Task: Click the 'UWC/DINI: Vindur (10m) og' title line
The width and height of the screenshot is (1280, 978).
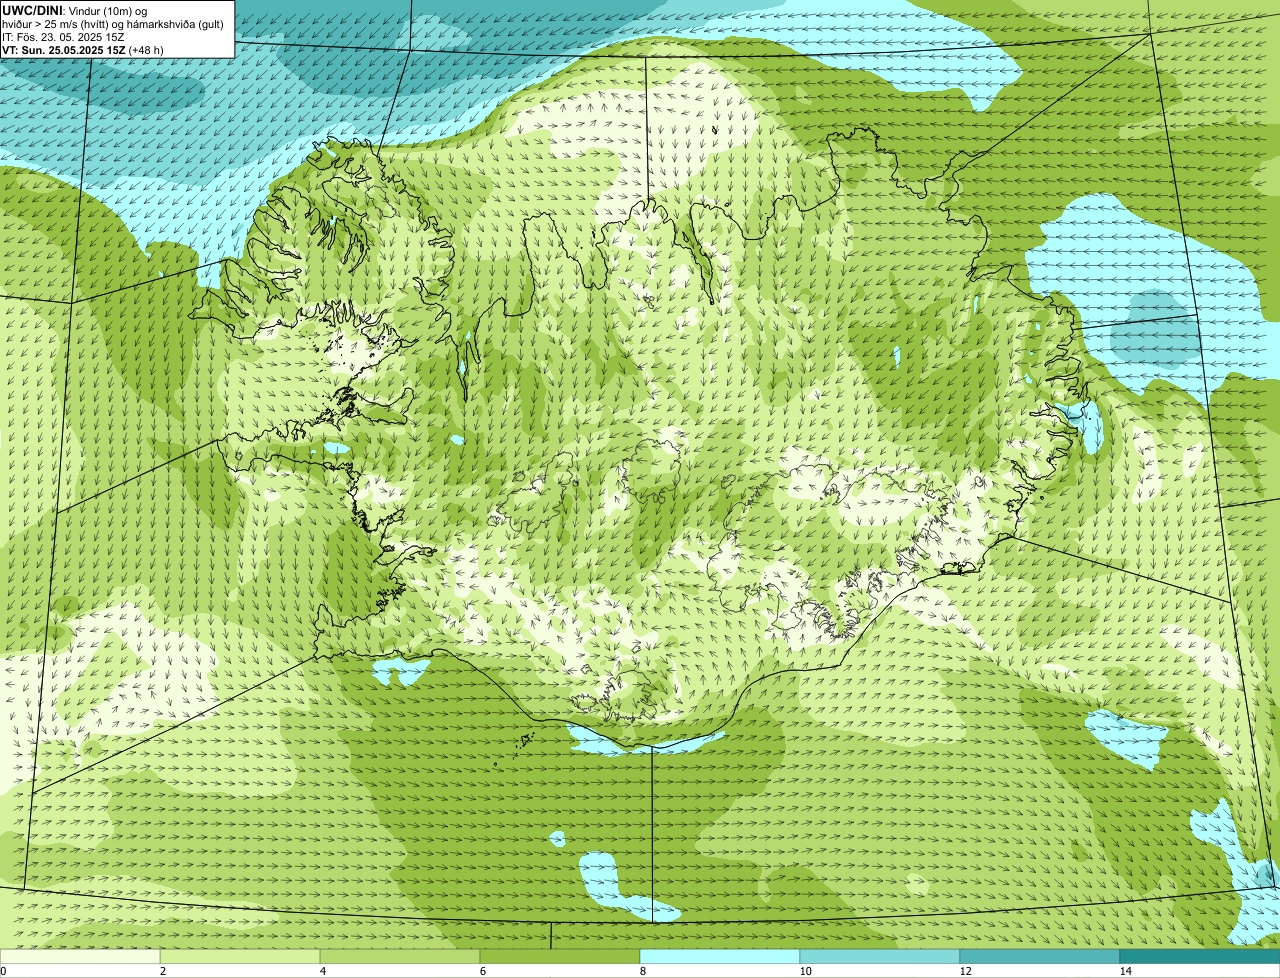Action: (75, 10)
